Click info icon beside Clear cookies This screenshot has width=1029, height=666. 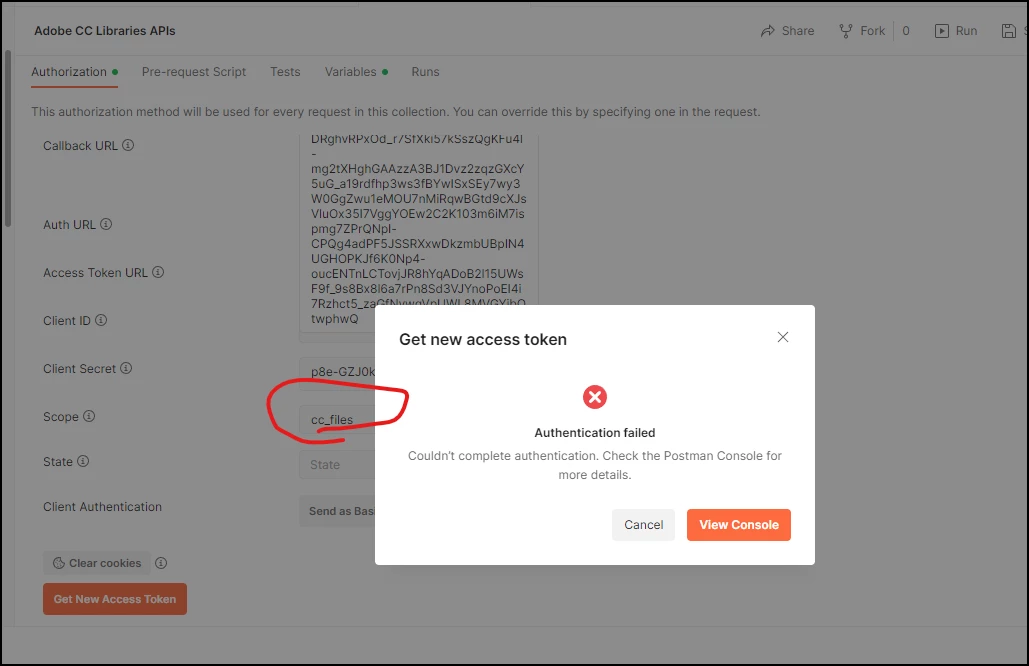161,563
